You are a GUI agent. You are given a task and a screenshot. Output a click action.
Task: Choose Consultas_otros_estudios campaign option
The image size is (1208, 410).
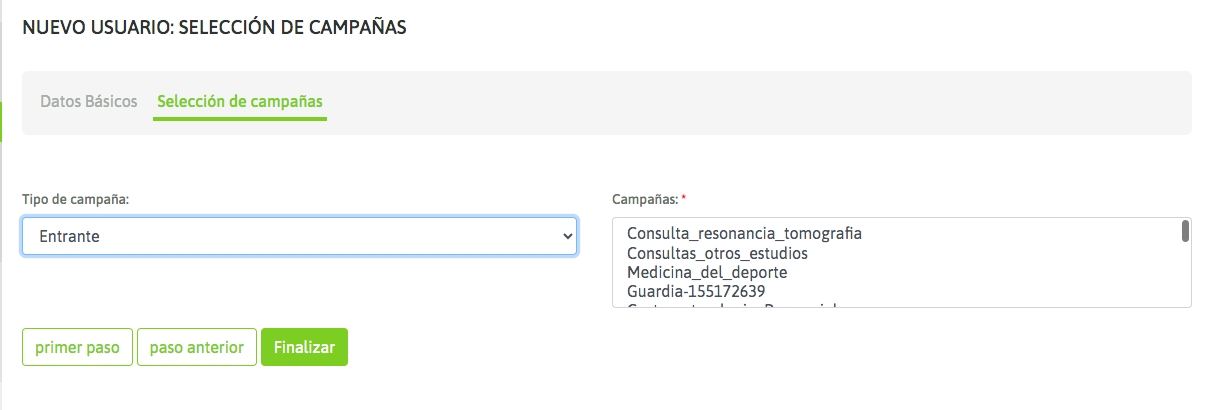coord(717,253)
